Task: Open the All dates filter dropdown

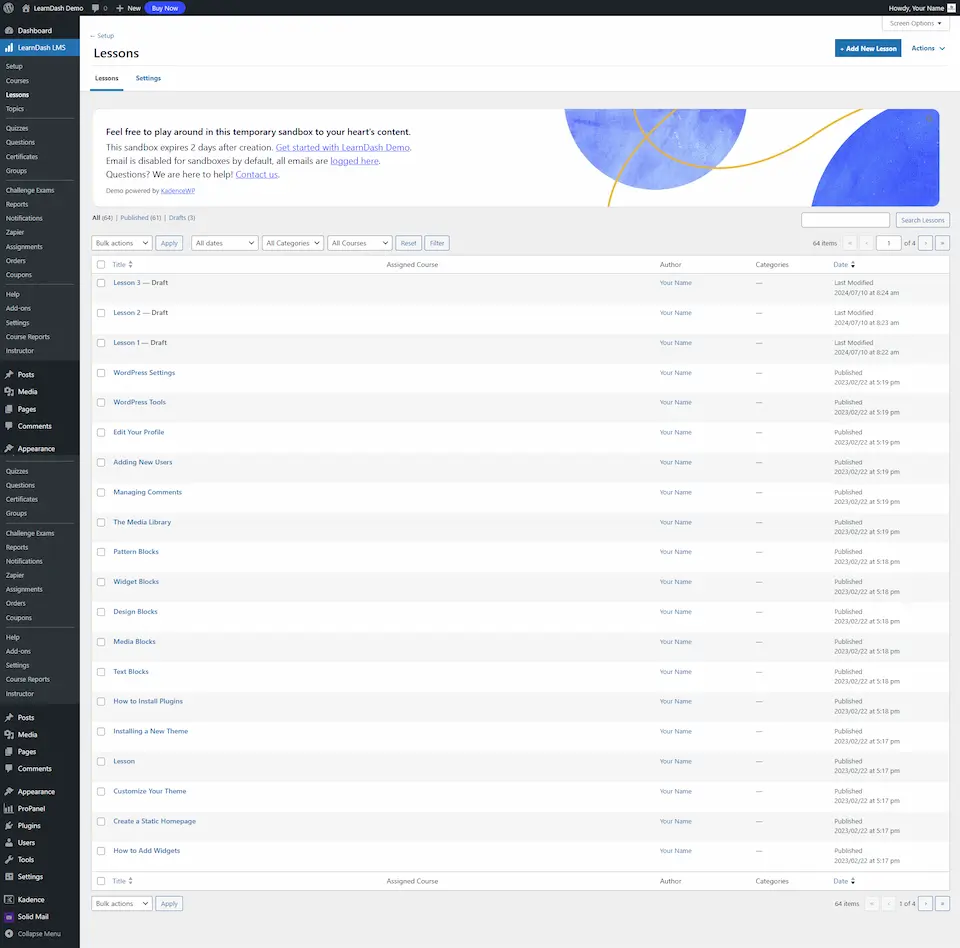Action: (x=225, y=243)
